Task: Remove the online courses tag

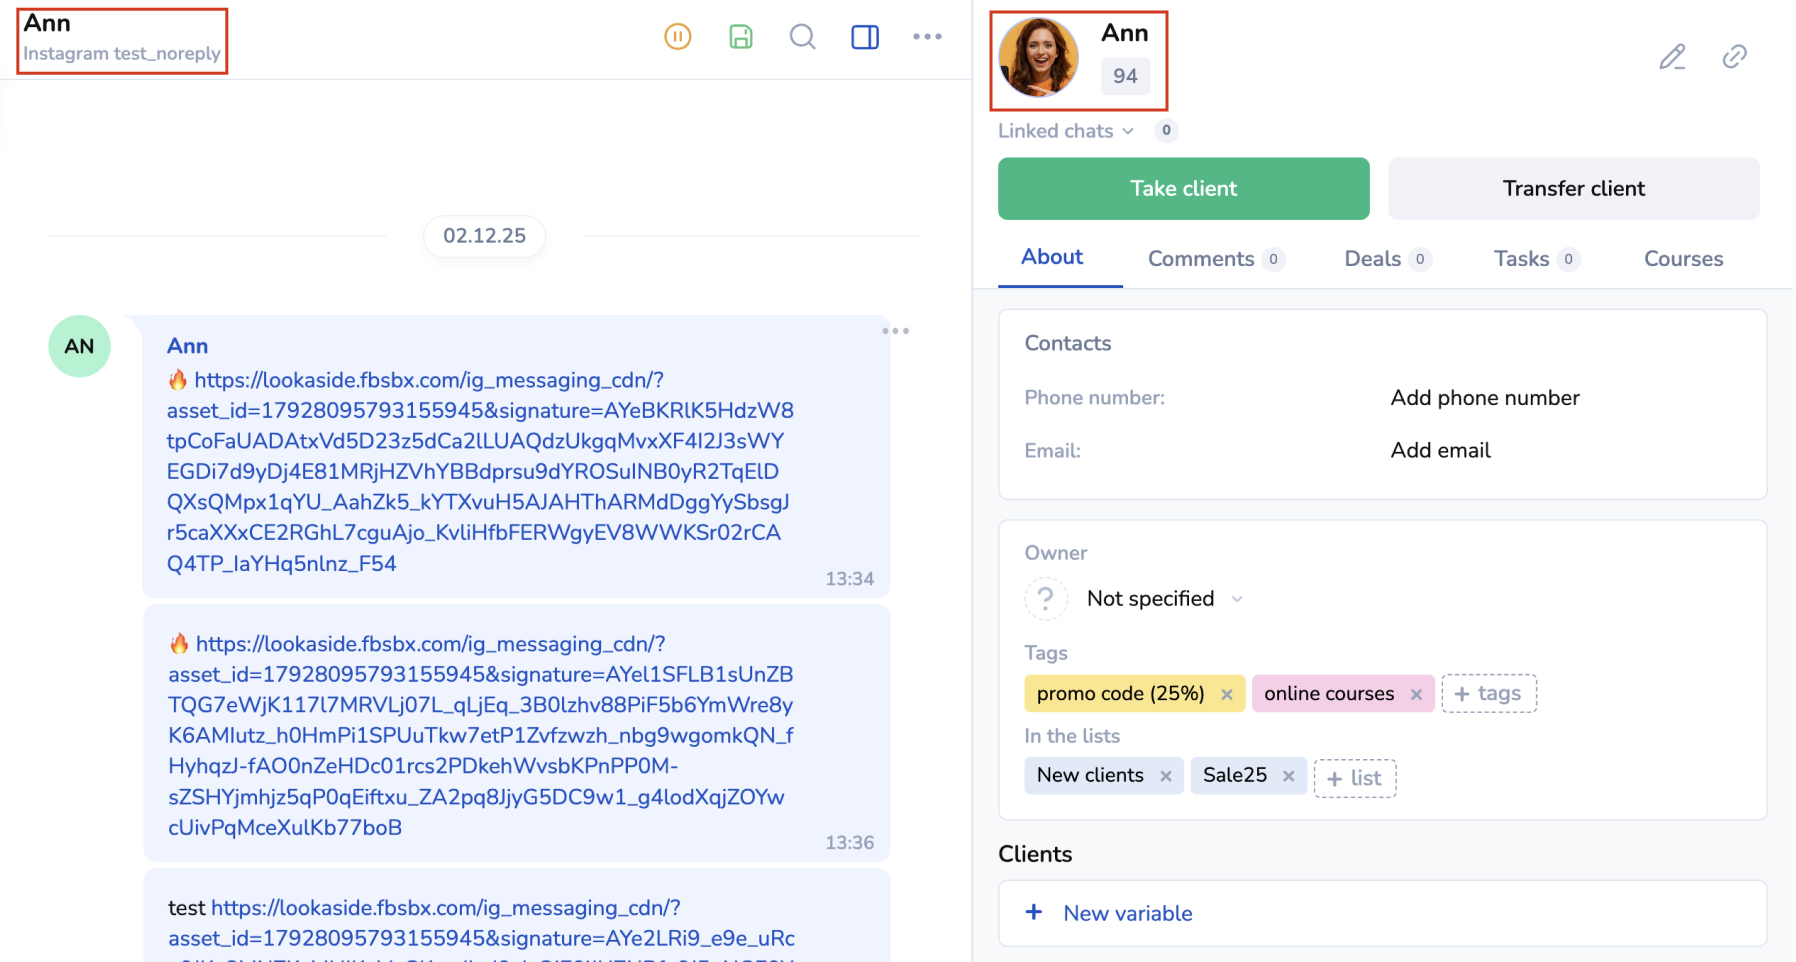Action: pyautogui.click(x=1416, y=694)
